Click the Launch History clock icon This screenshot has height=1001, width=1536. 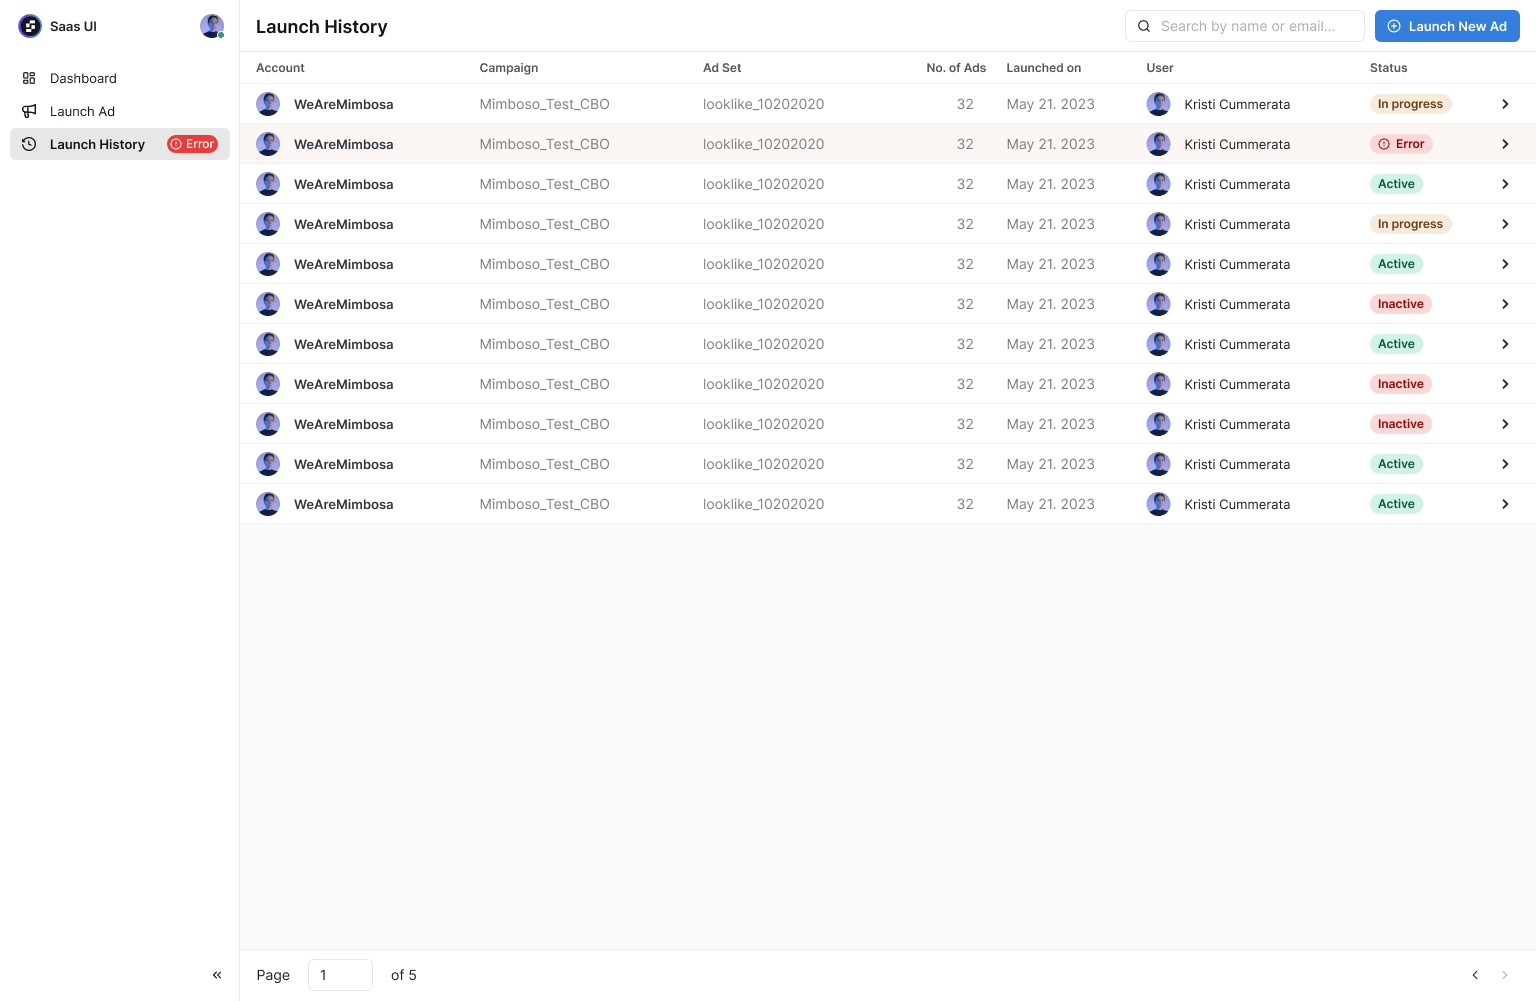(x=29, y=144)
